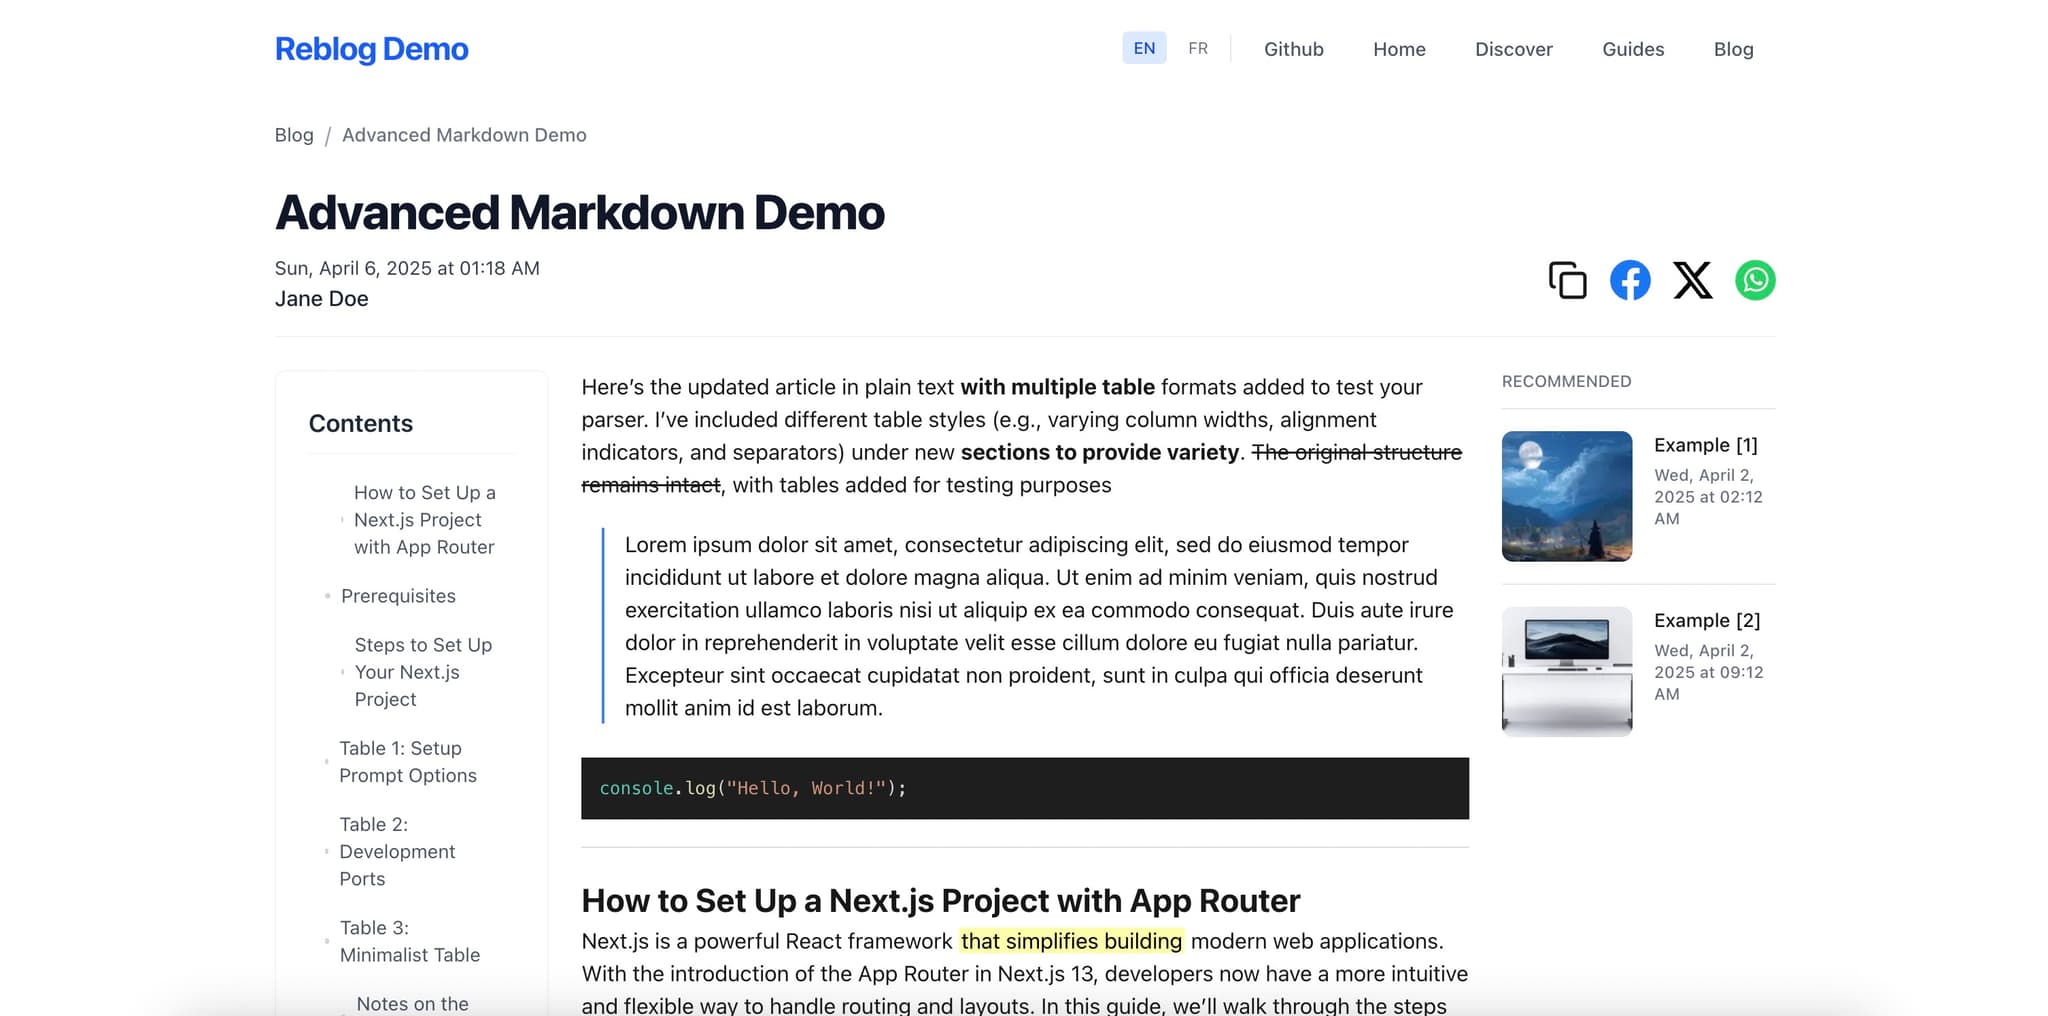
Task: Open the Discover section
Action: 1513,49
